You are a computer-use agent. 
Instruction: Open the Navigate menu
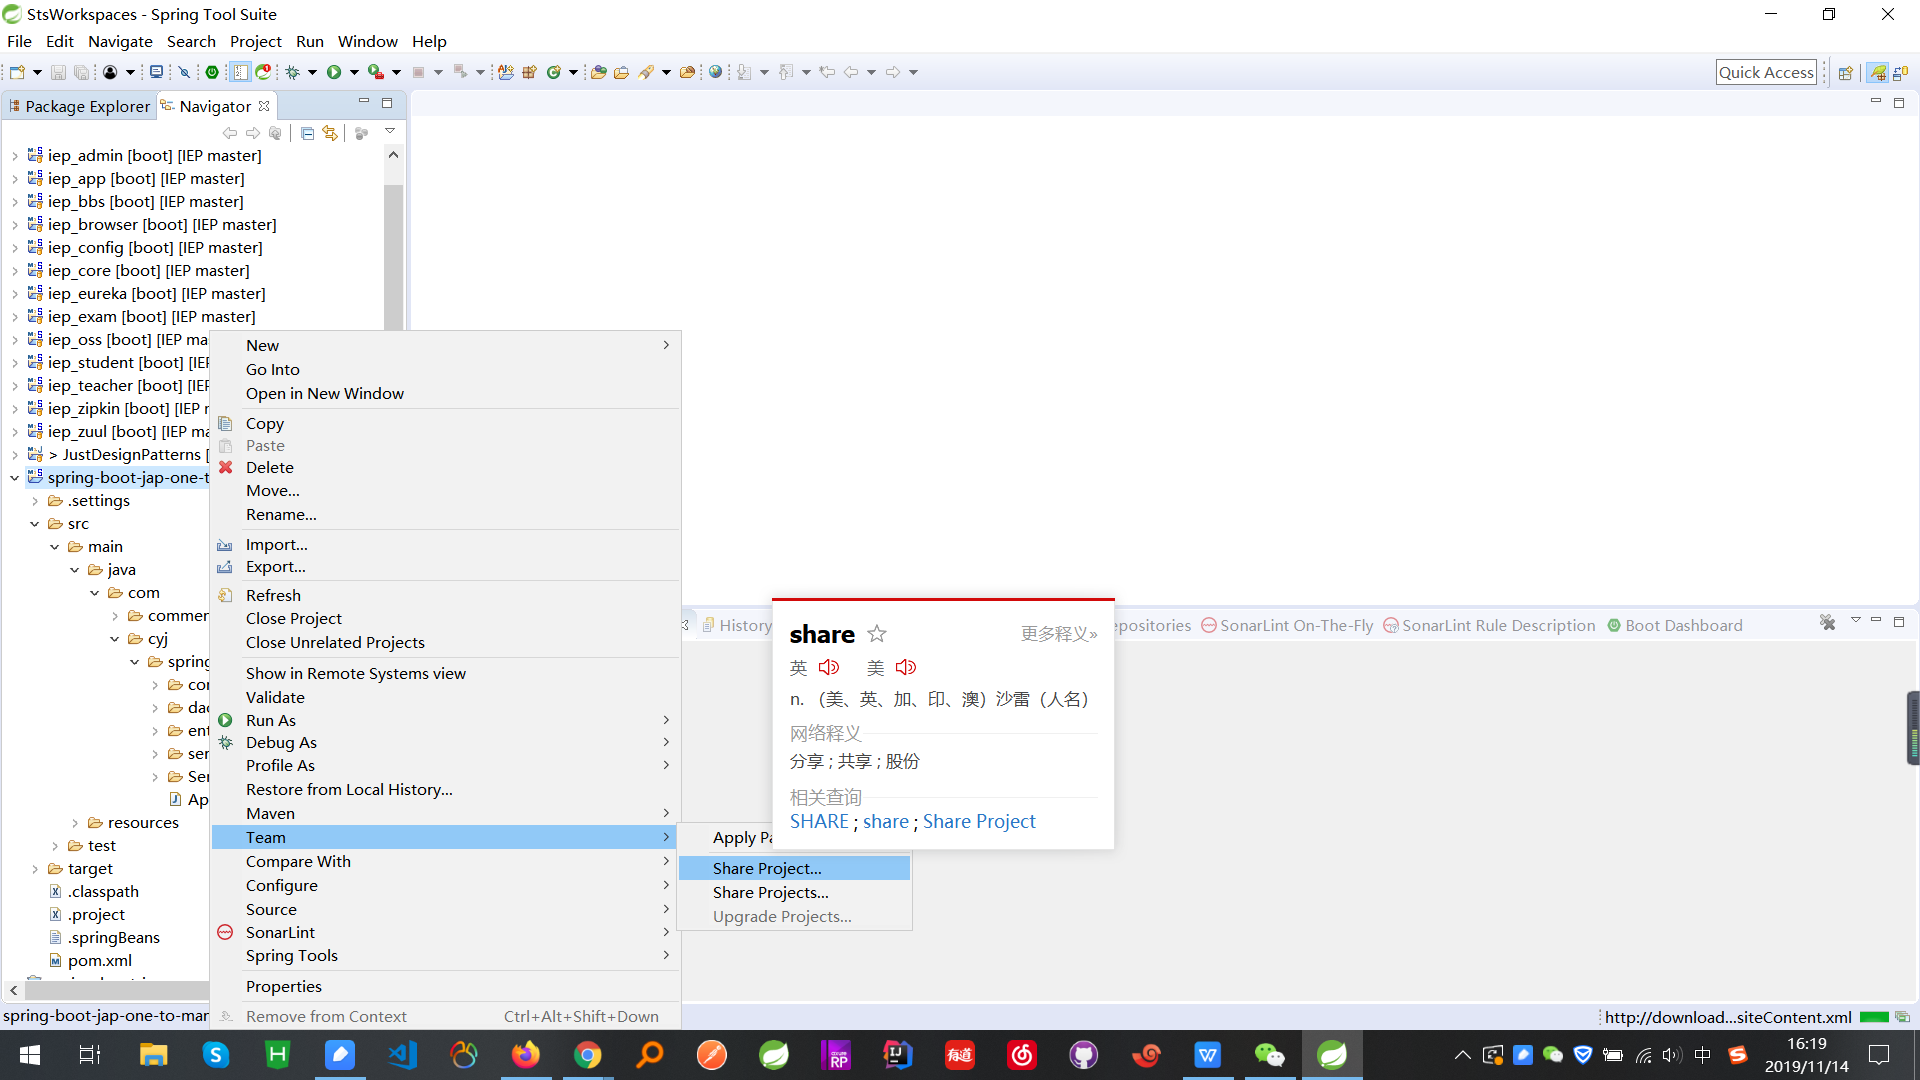point(120,41)
